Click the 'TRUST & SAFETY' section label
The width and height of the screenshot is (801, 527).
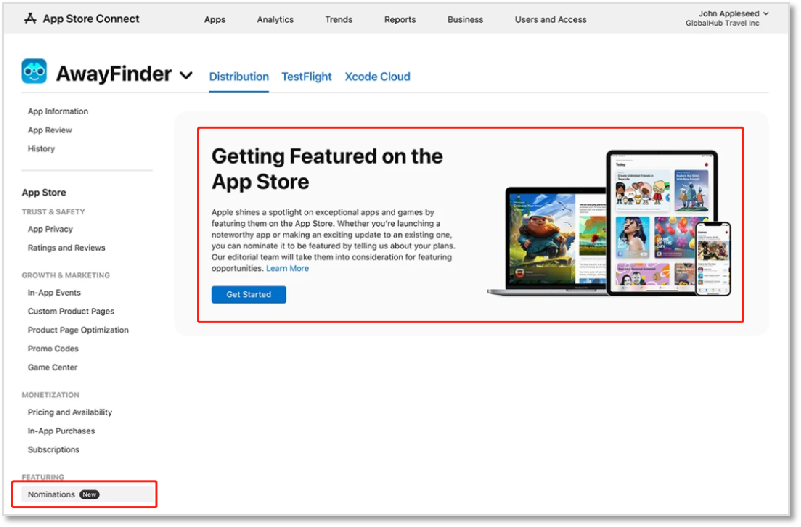(x=53, y=211)
